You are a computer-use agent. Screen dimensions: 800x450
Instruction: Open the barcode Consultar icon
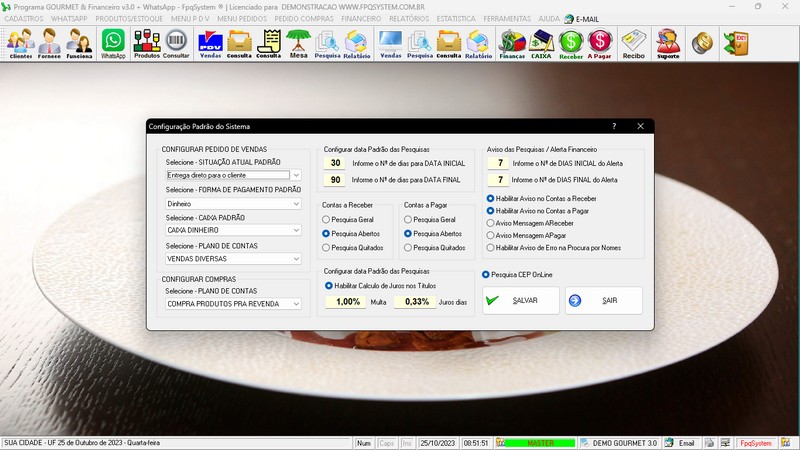tap(176, 43)
